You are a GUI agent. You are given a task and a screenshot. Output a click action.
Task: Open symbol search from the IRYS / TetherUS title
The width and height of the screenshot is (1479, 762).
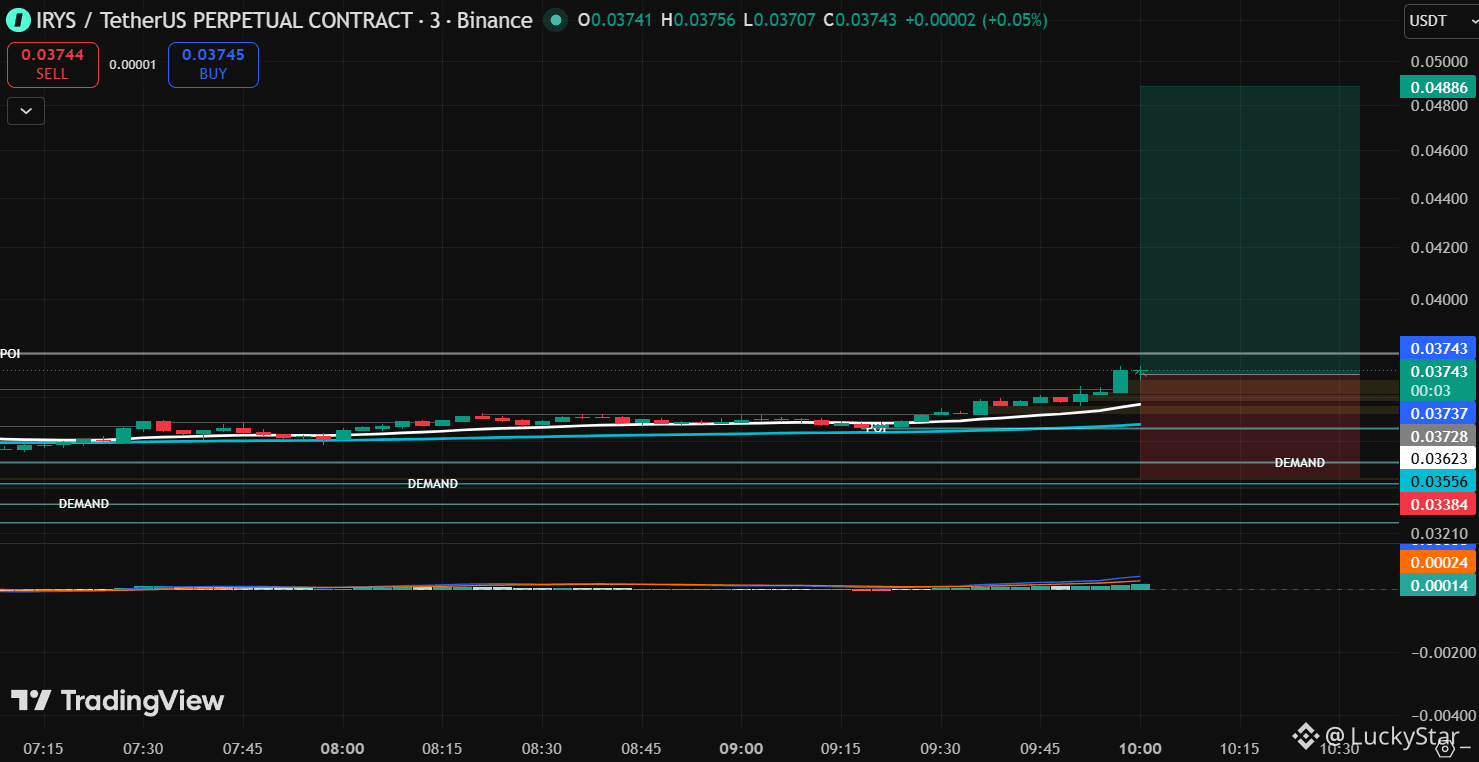point(285,20)
